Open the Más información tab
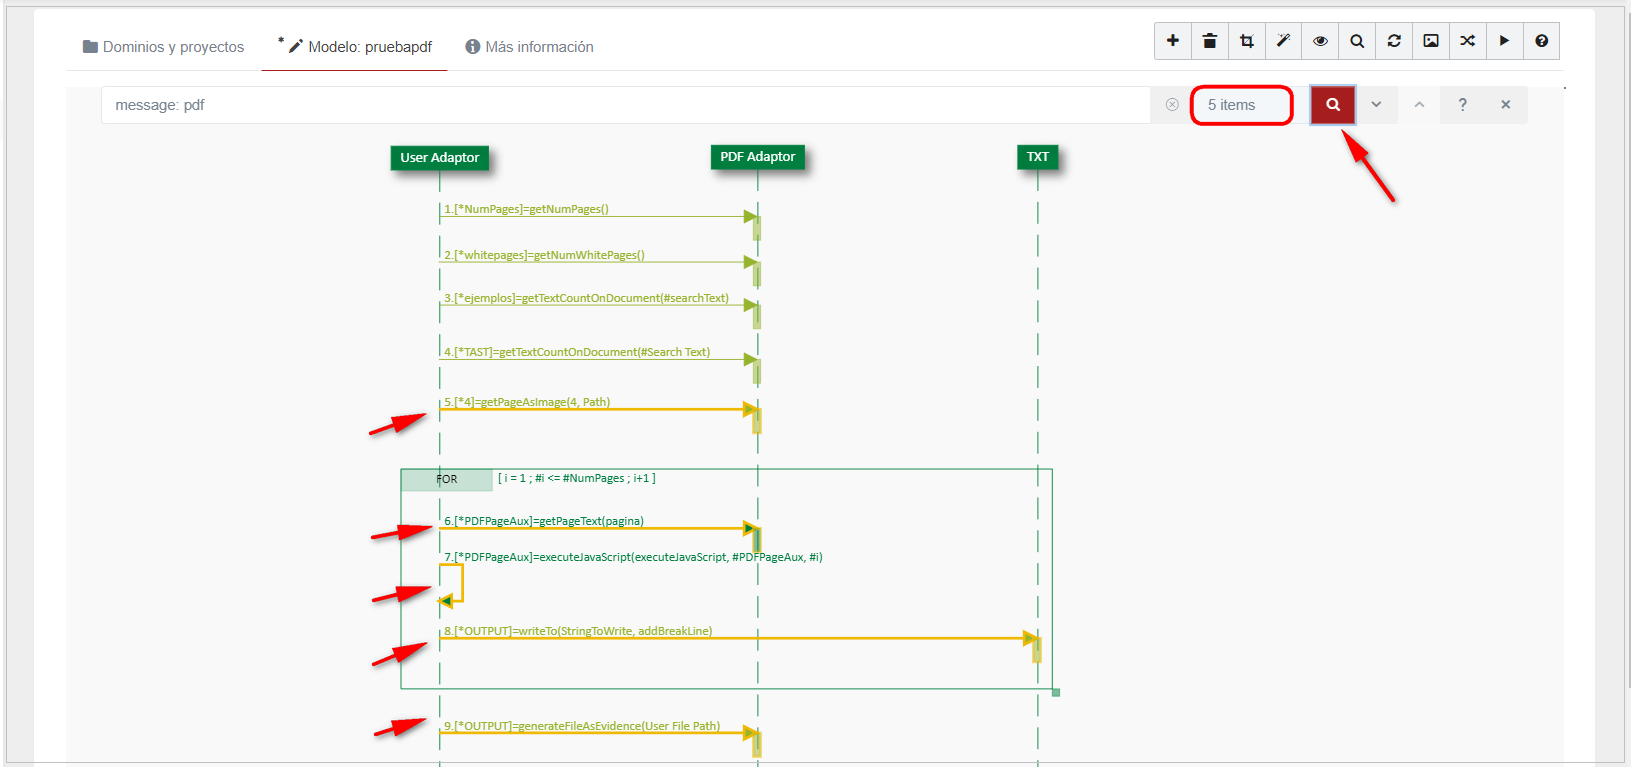Screen dimensions: 1631x767 529,47
